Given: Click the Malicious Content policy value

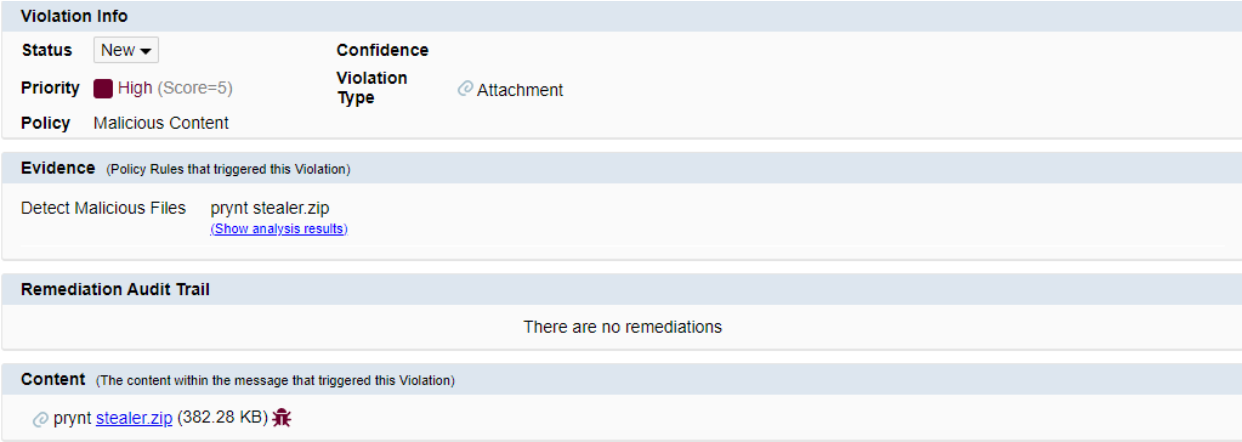Looking at the screenshot, I should (x=161, y=123).
